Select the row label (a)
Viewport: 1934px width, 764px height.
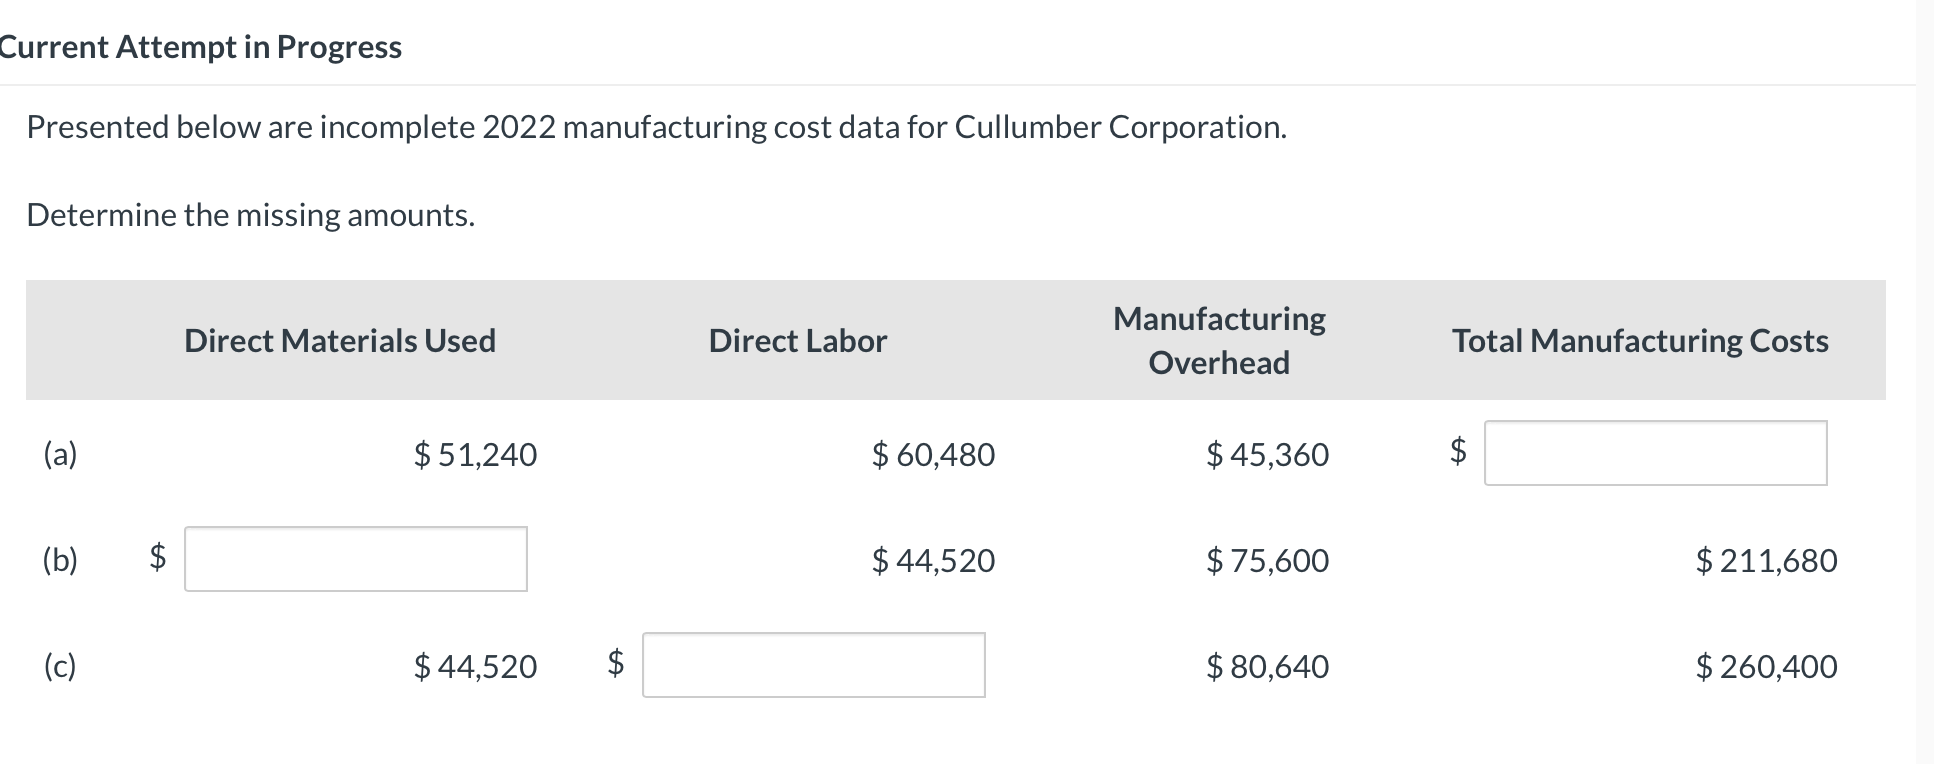62,455
